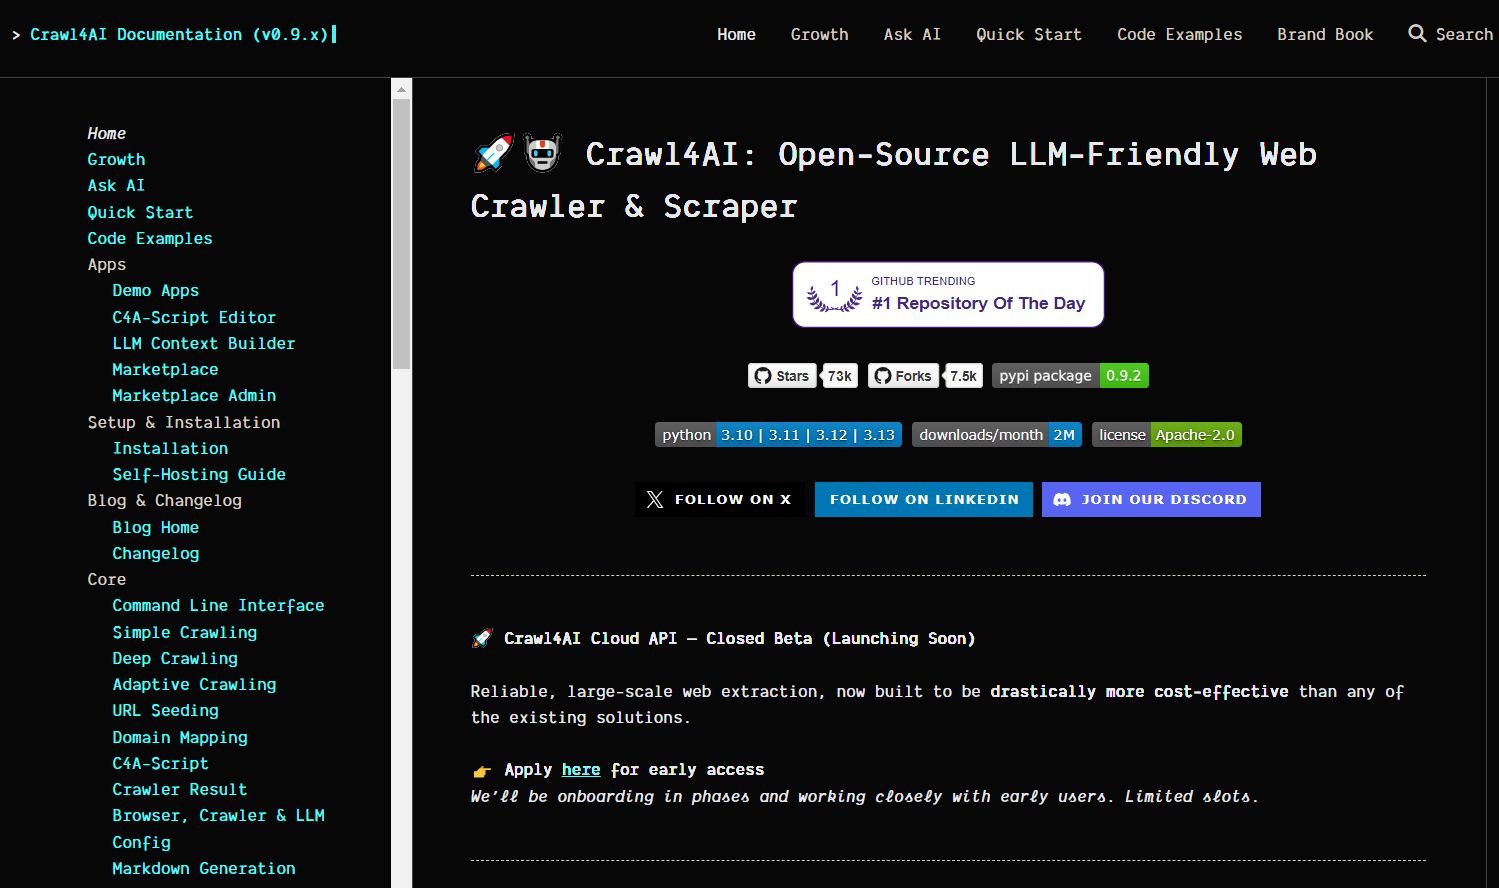Viewport: 1499px width, 888px height.
Task: Click Join Our Discord button
Action: [x=1151, y=500]
